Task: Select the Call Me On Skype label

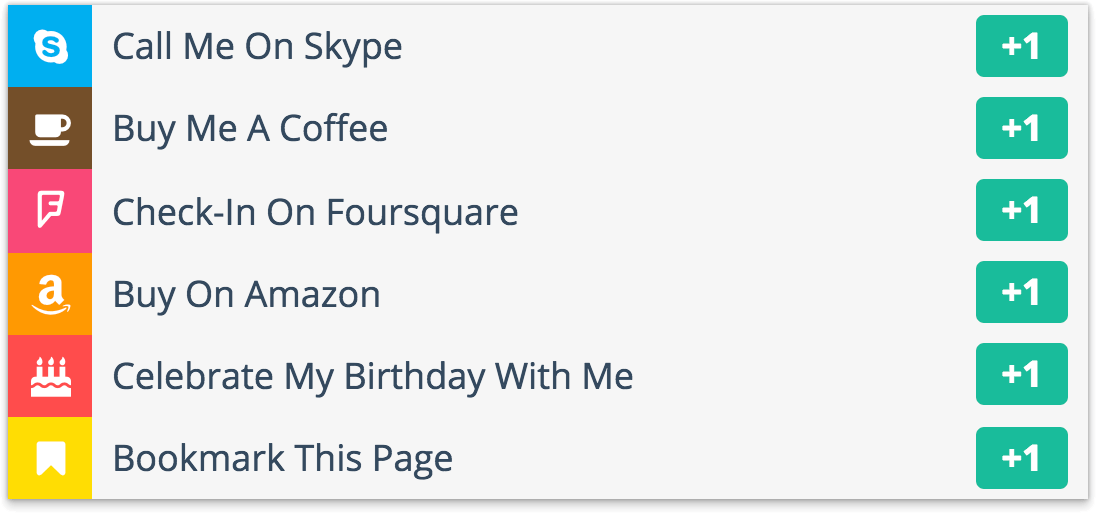Action: [257, 48]
